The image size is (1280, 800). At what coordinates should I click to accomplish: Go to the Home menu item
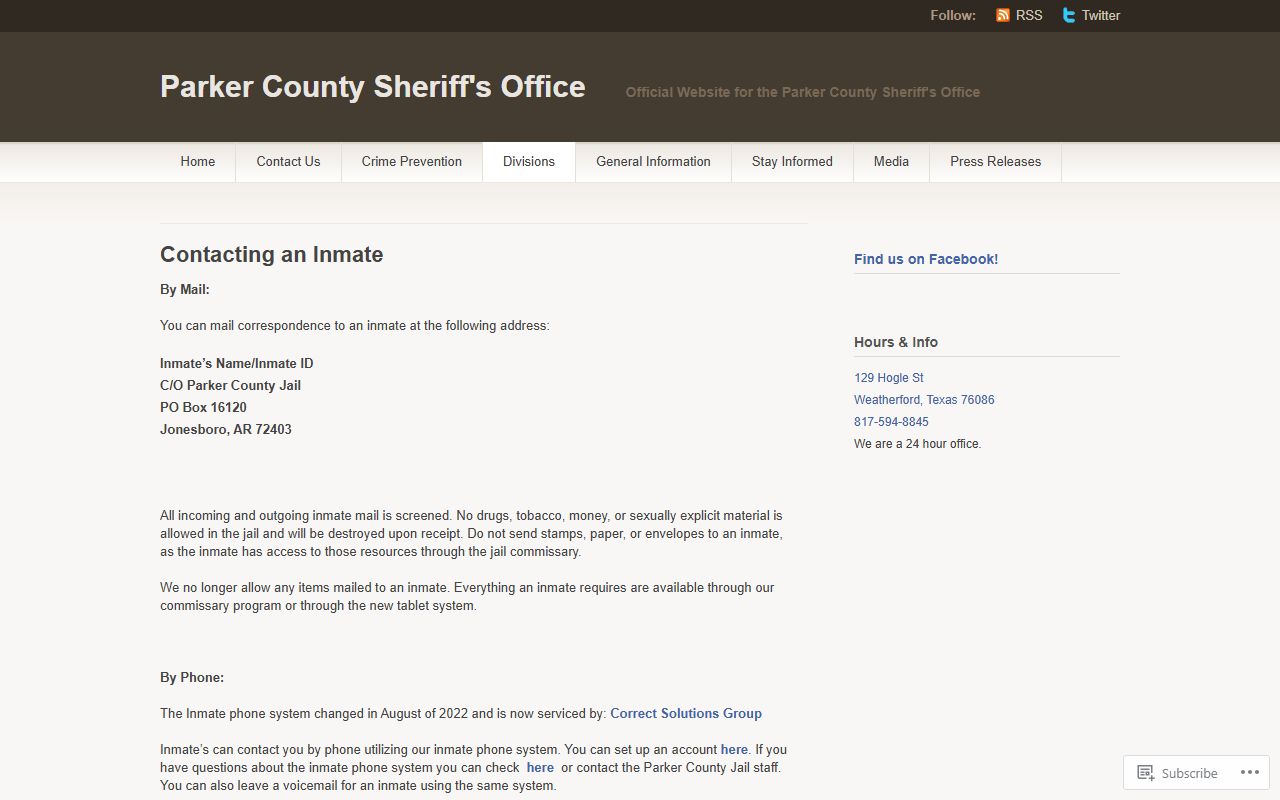pos(198,162)
